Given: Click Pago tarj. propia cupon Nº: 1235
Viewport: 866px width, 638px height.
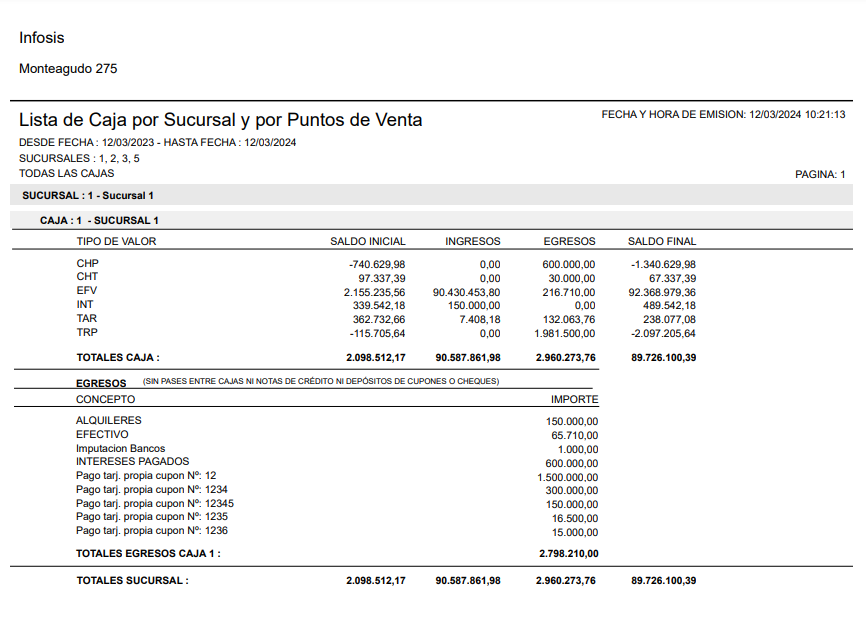Looking at the screenshot, I should [x=152, y=516].
